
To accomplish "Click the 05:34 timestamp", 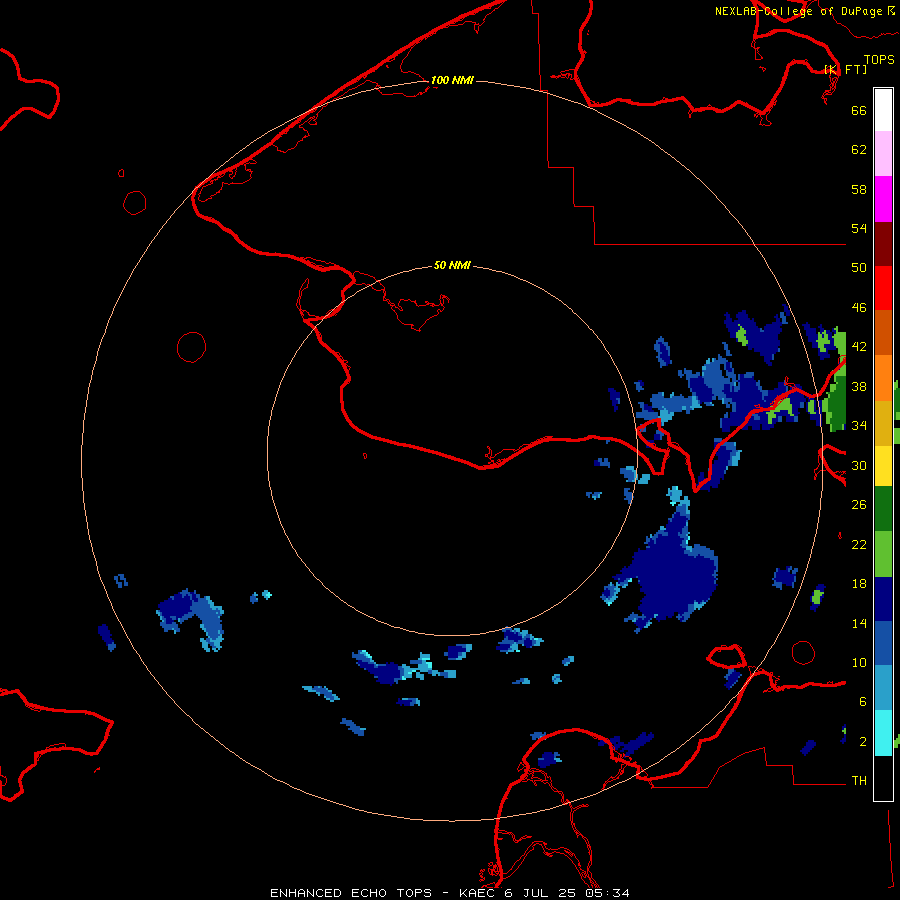I will coord(607,893).
